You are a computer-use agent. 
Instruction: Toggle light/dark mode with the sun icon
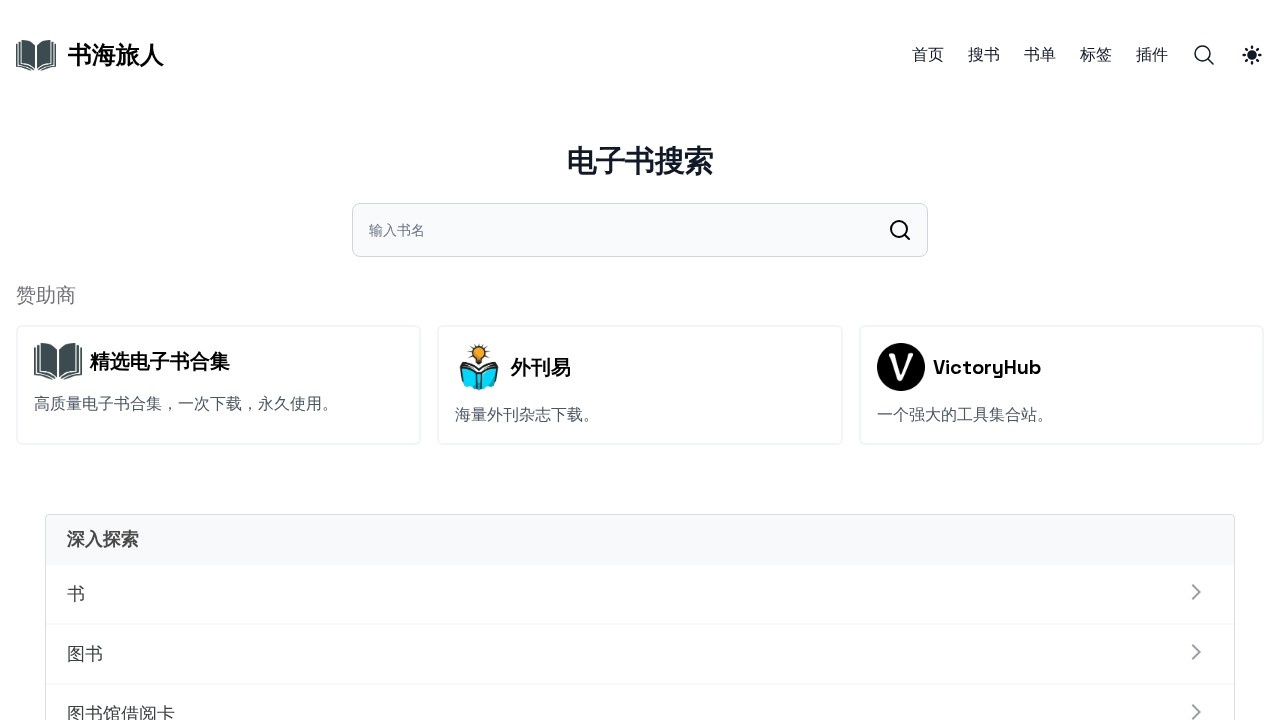pos(1251,55)
